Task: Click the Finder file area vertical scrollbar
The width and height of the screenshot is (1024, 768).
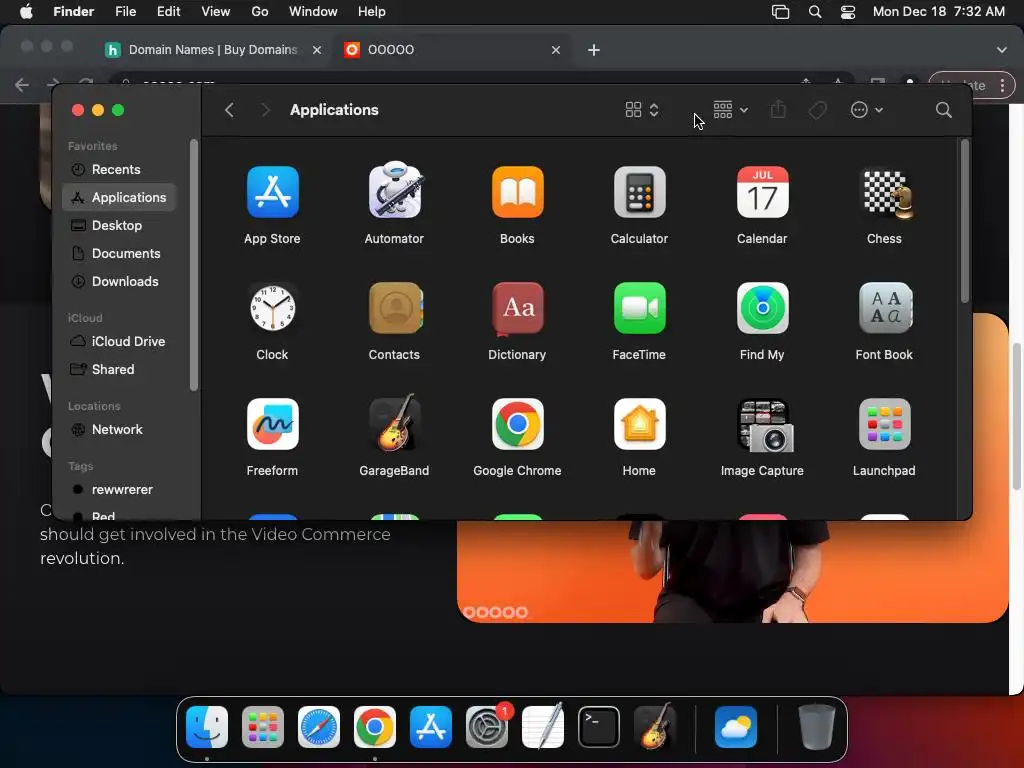Action: pyautogui.click(x=965, y=221)
